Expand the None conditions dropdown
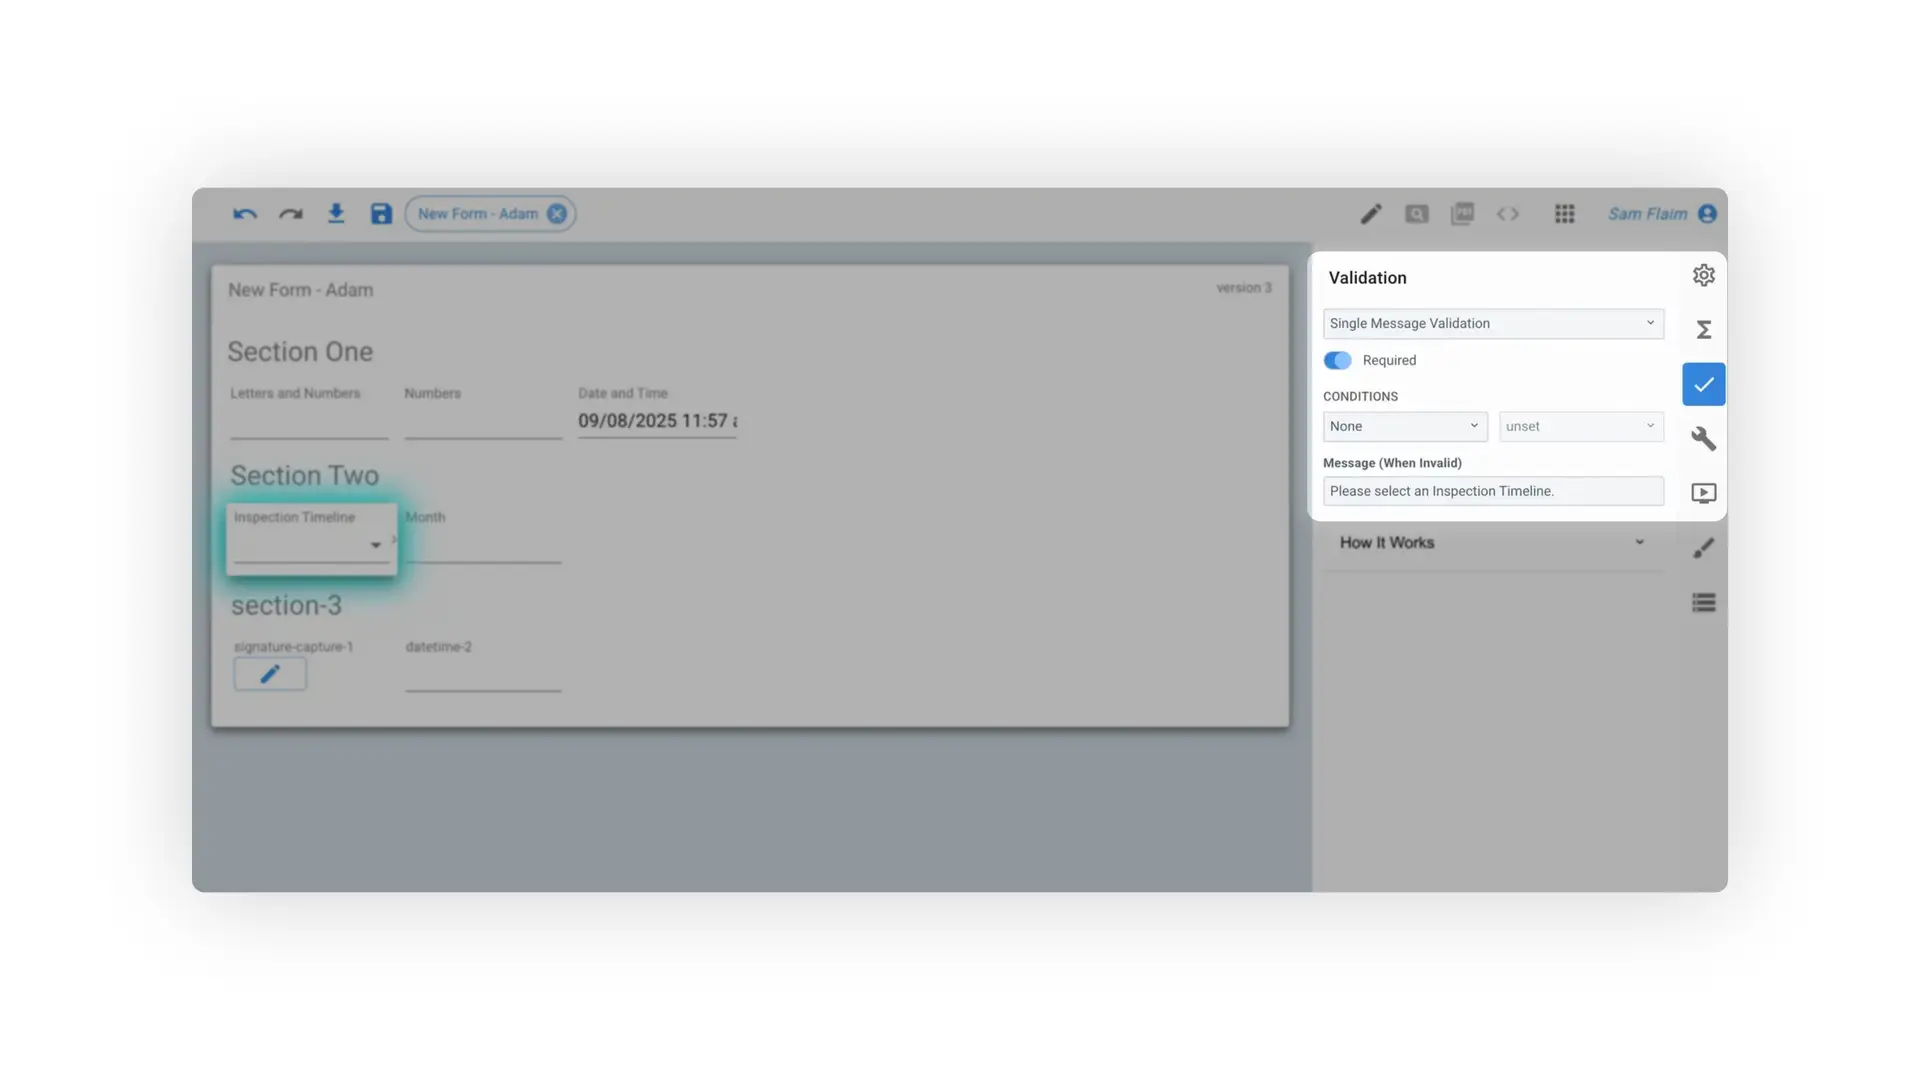Image resolution: width=1920 pixels, height=1080 pixels. click(1404, 426)
